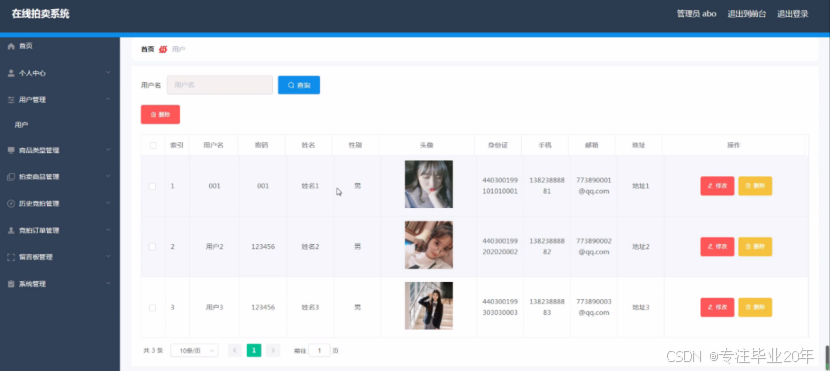
Task: Click ID cell 440300199202020002
Action: tap(500, 247)
